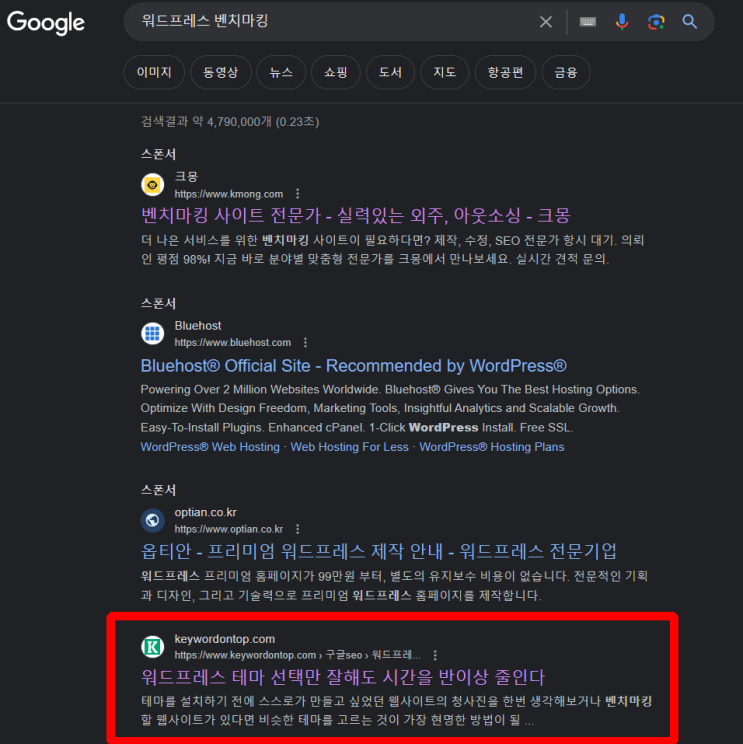743x744 pixels.
Task: Switch to the 도서 tab
Action: tap(390, 72)
